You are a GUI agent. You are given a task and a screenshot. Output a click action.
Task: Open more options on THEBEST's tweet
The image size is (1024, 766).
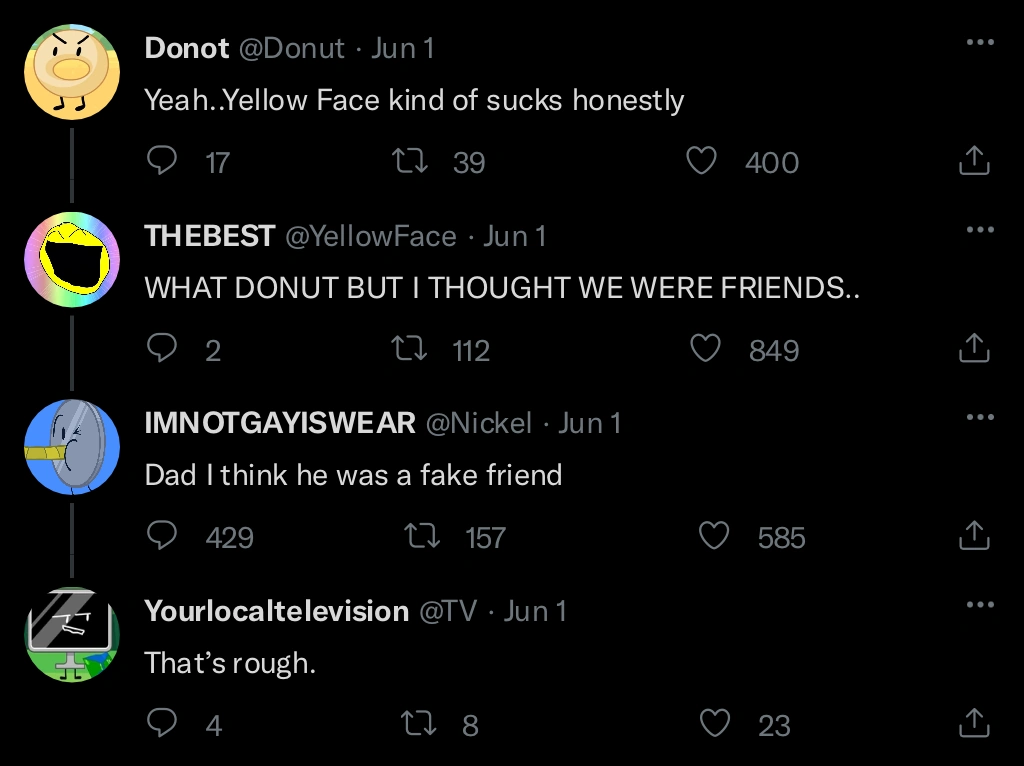coord(980,230)
